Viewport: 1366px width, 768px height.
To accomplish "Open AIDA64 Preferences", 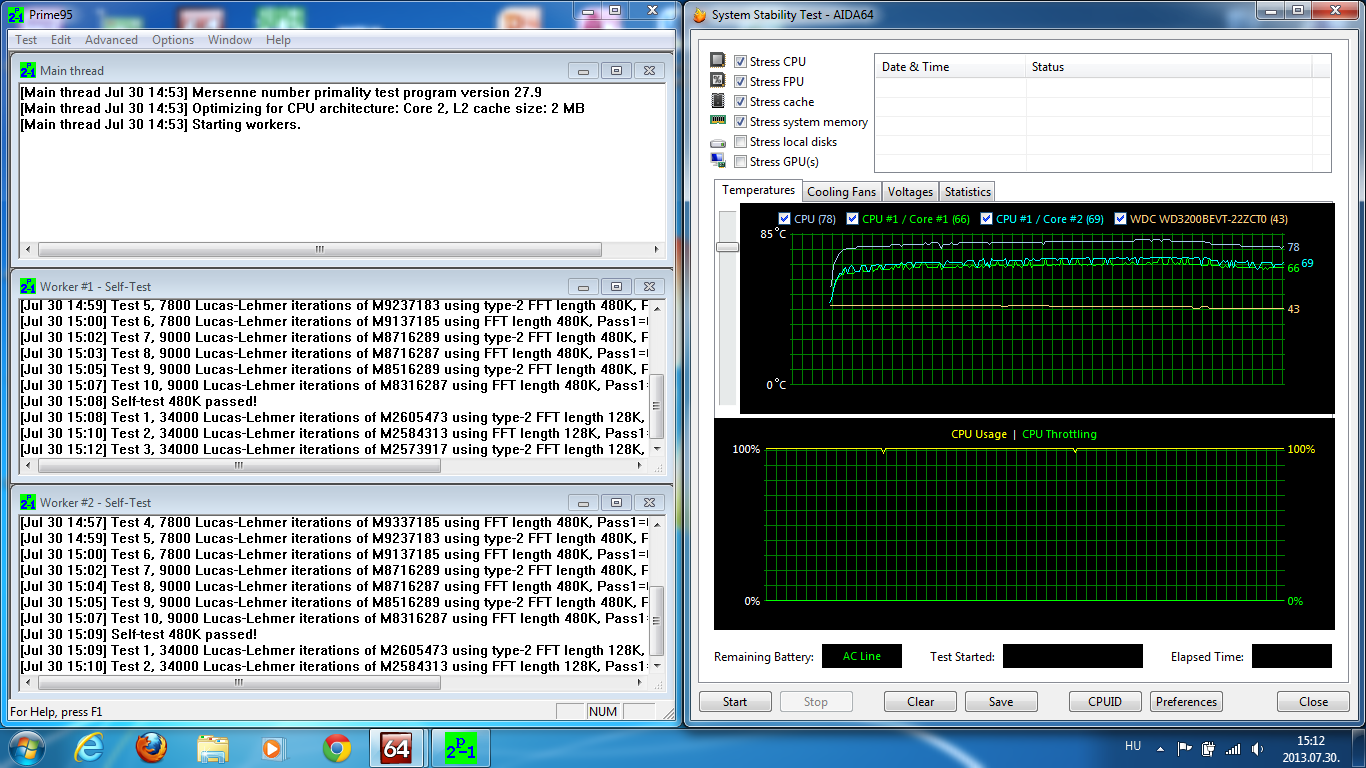I will pos(1186,702).
